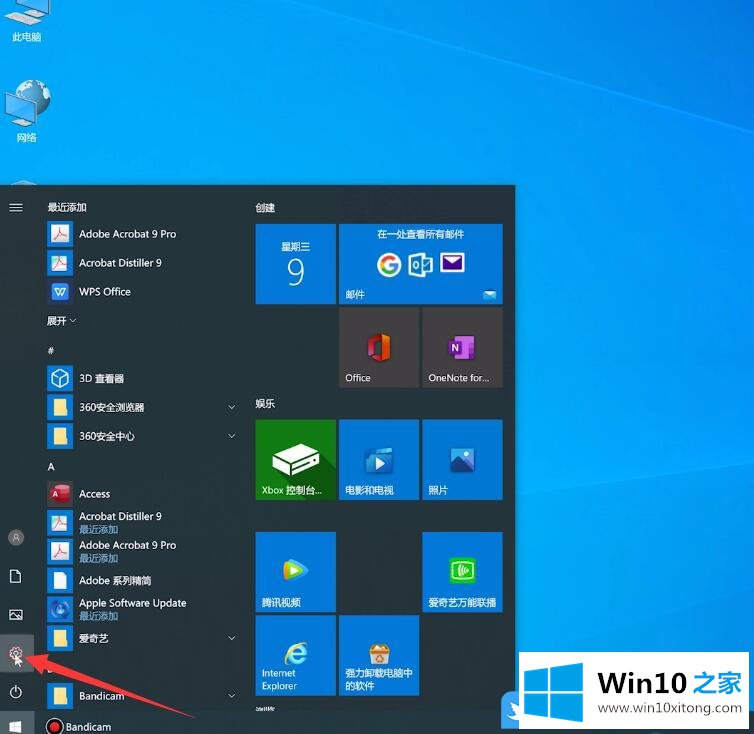Open the 腾讯视频 tile
Screen dimensions: 754x734
tap(295, 572)
